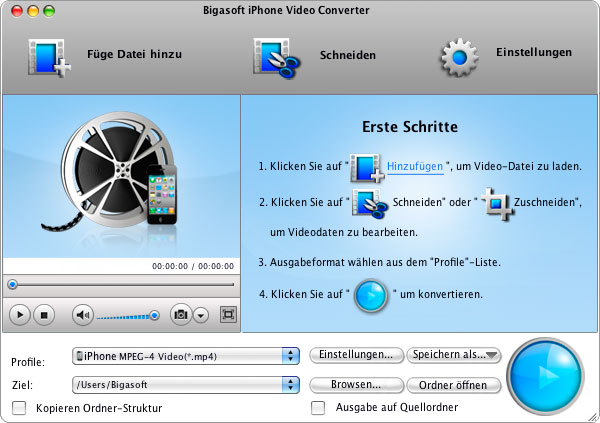The image size is (600, 423).
Task: Close the window with the red button
Action: [x=17, y=11]
